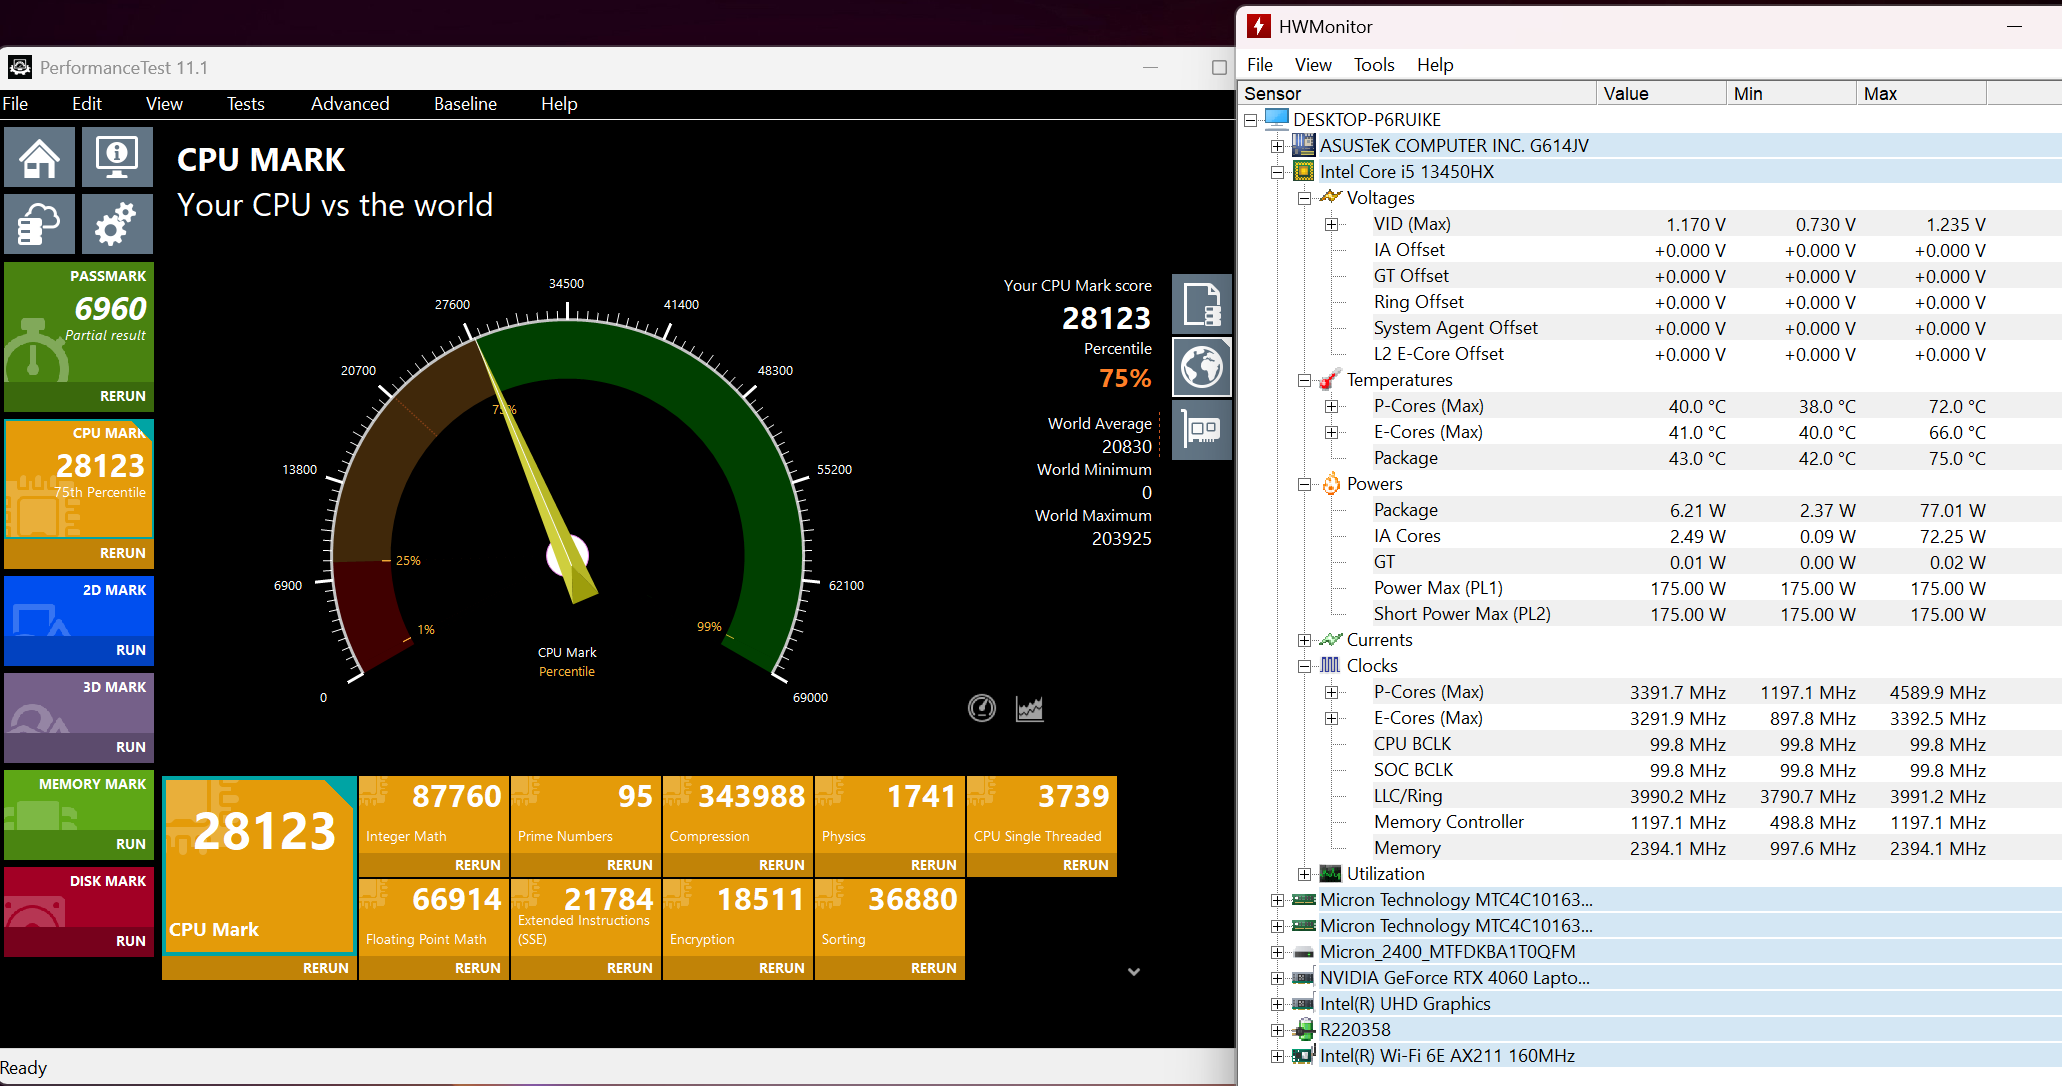Viewport: 2062px width, 1086px height.
Task: Rerun the PassMark overall test
Action: point(122,396)
